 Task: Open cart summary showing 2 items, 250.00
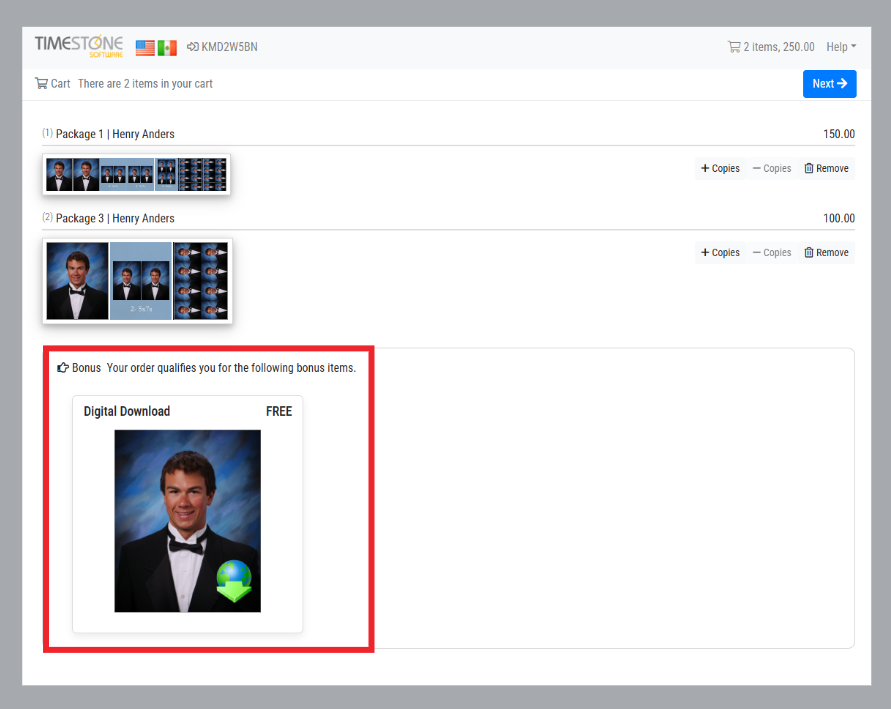770,47
